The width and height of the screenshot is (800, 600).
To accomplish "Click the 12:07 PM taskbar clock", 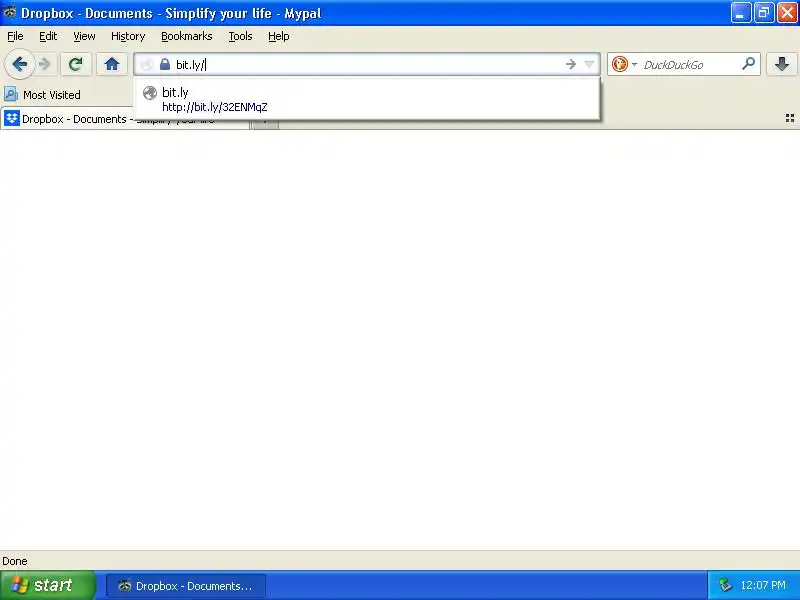I will [763, 585].
